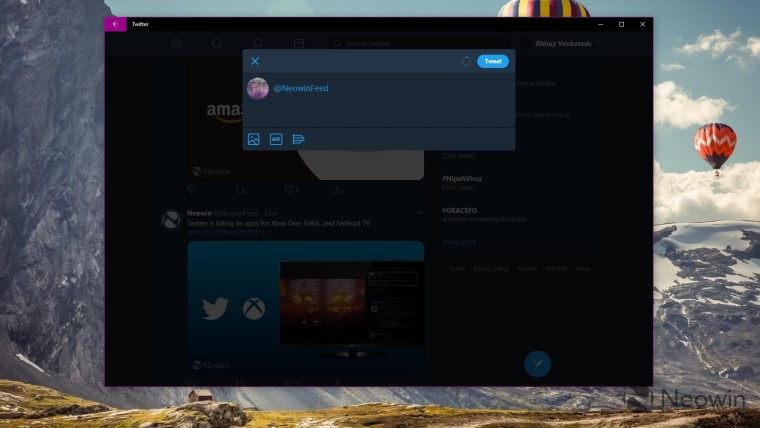This screenshot has height=428, width=760.
Task: Add a poll to the tweet
Action: pos(298,139)
